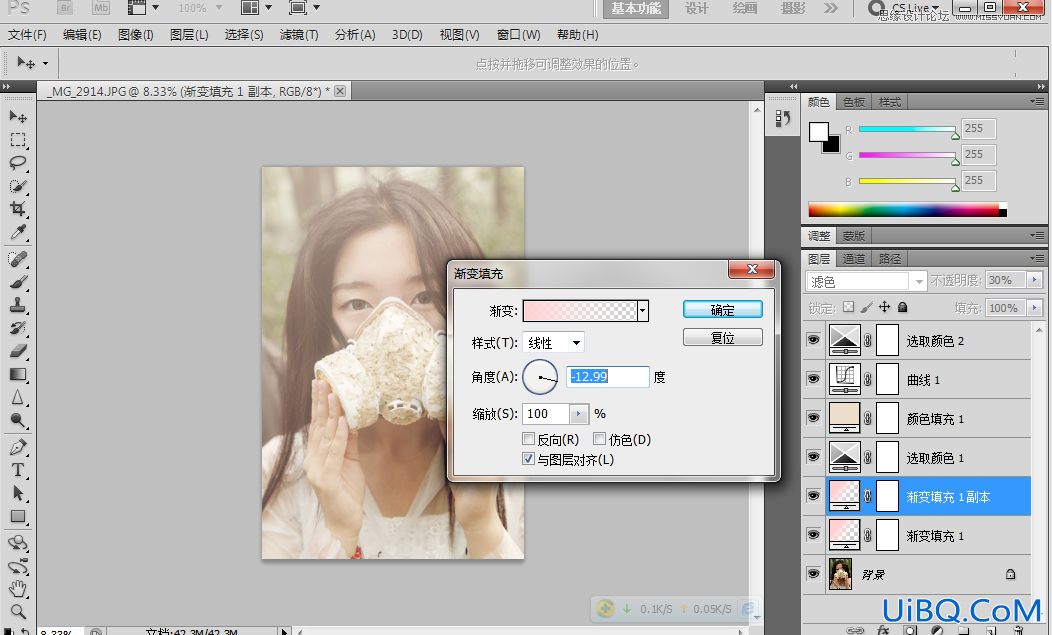Switch to the 通道 channels tab
This screenshot has width=1052, height=635.
[854, 258]
